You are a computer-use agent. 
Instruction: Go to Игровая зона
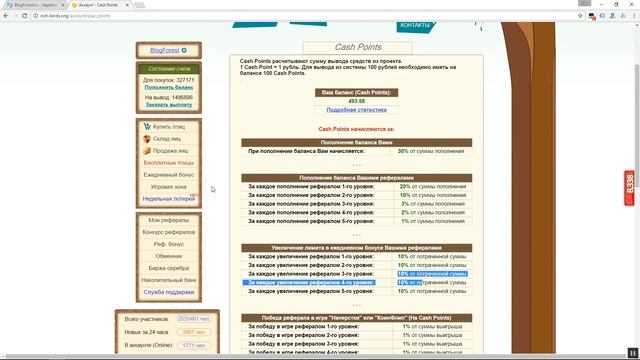tap(169, 187)
